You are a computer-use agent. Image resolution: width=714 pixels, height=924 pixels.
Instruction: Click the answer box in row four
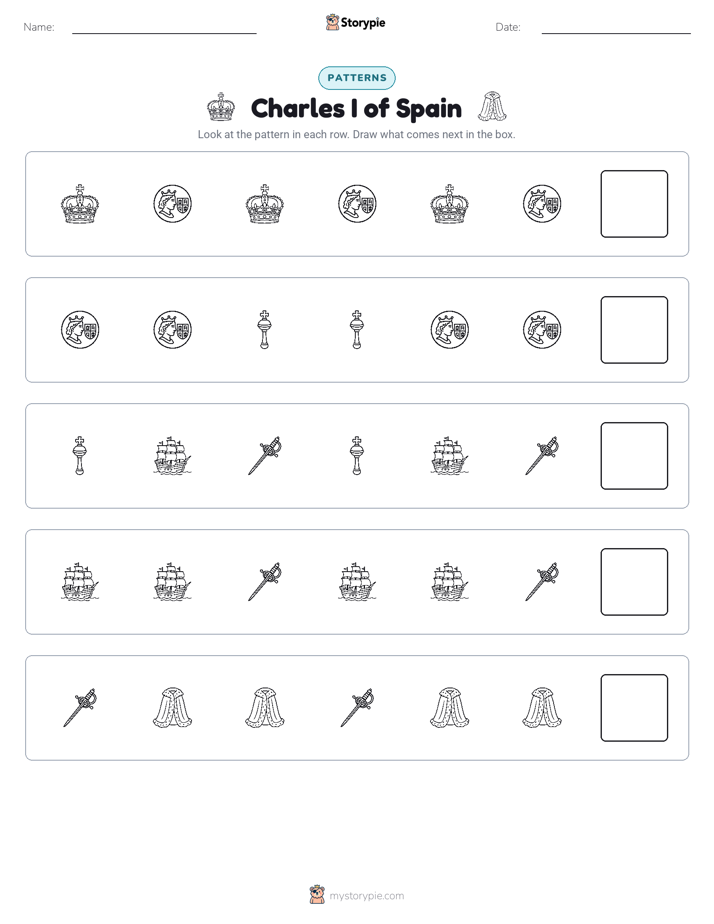coord(634,582)
